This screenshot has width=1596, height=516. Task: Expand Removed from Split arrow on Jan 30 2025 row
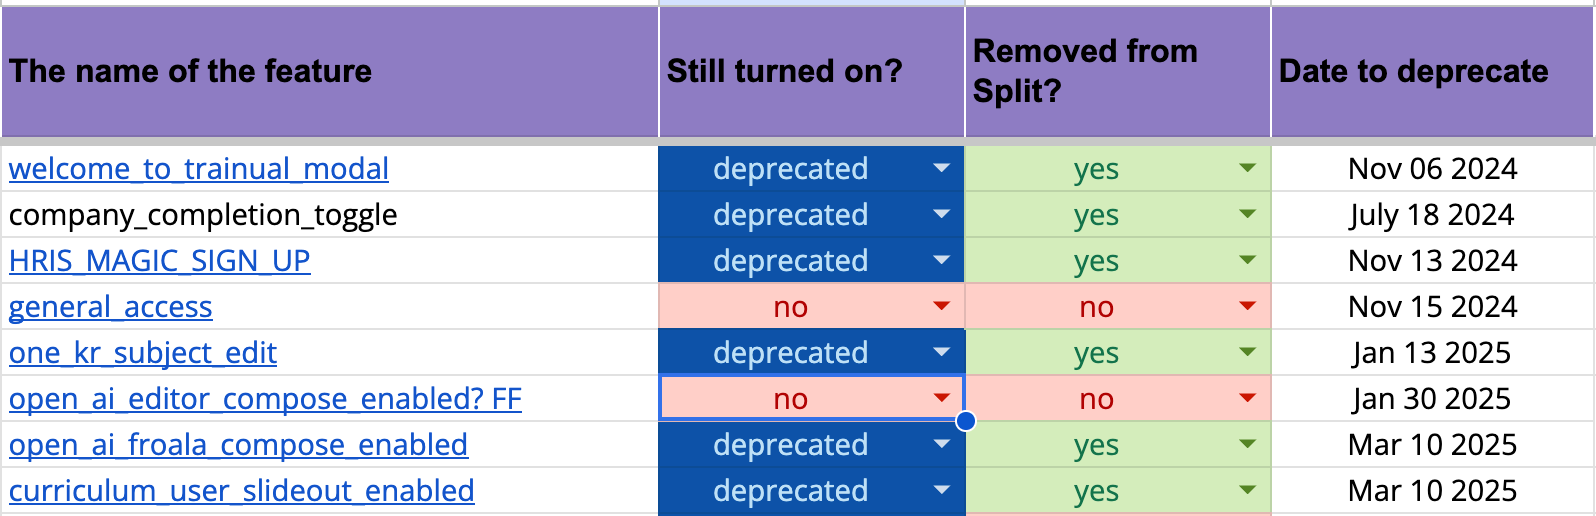[x=1247, y=398]
